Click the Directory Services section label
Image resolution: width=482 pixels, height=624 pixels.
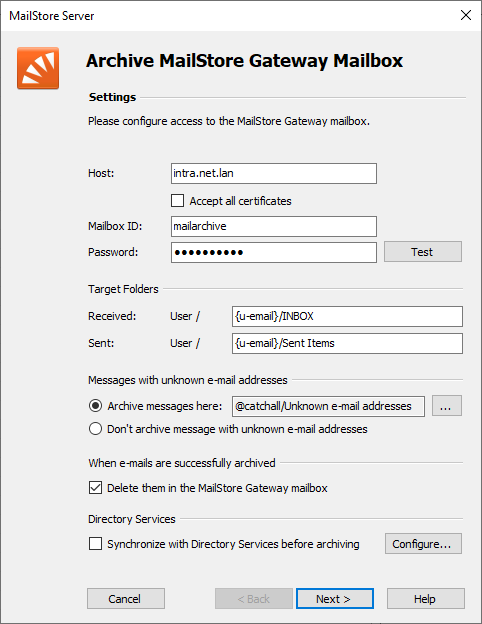[x=132, y=519]
